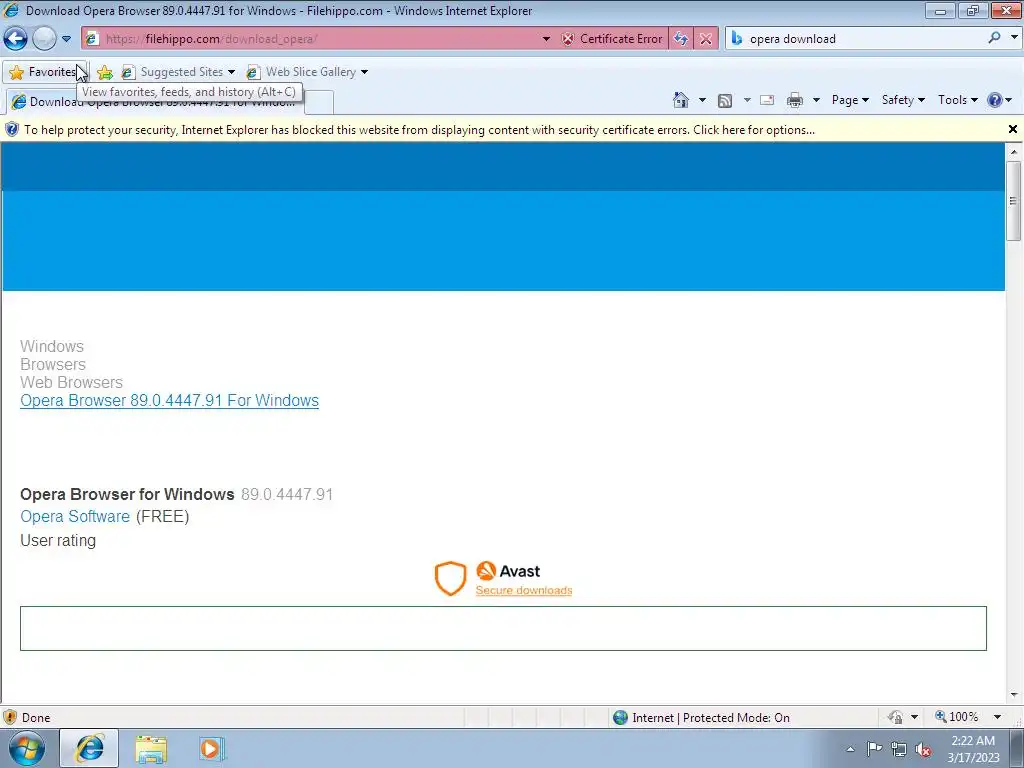
Task: Click the orange shield Avast icon
Action: [451, 578]
